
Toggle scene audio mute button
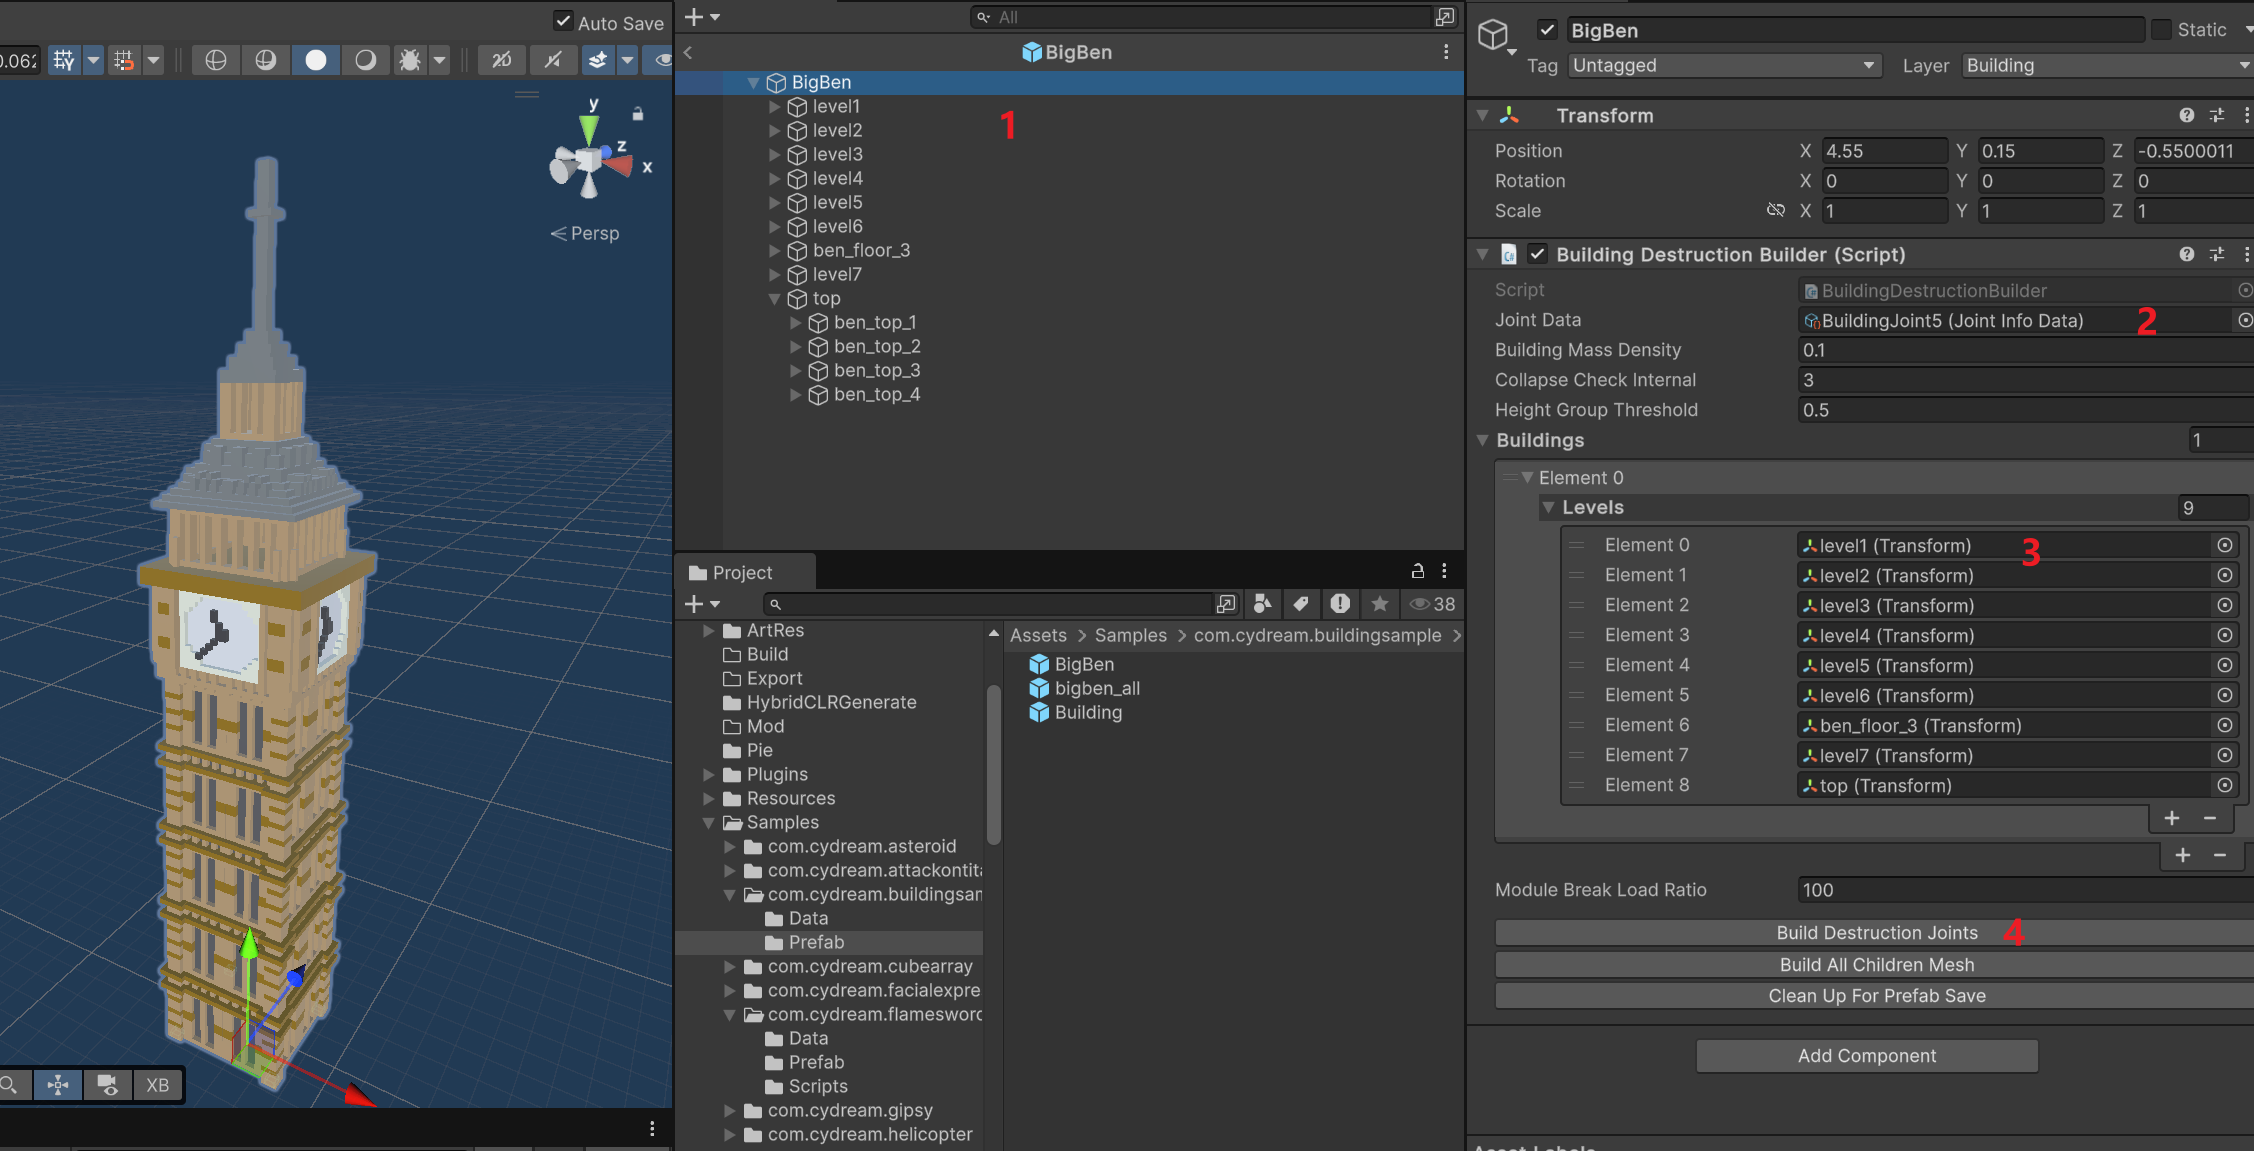(553, 60)
